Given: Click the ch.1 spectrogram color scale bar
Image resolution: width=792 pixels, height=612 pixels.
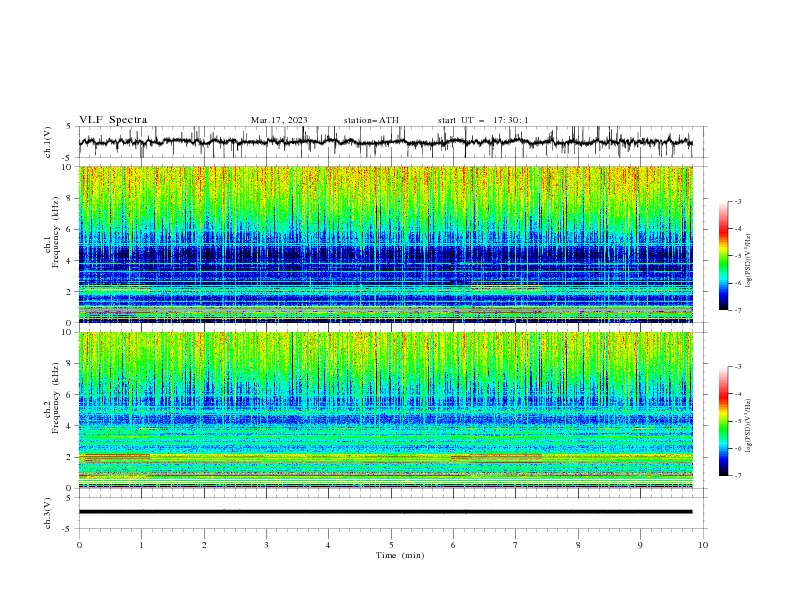Looking at the screenshot, I should coord(723,256).
